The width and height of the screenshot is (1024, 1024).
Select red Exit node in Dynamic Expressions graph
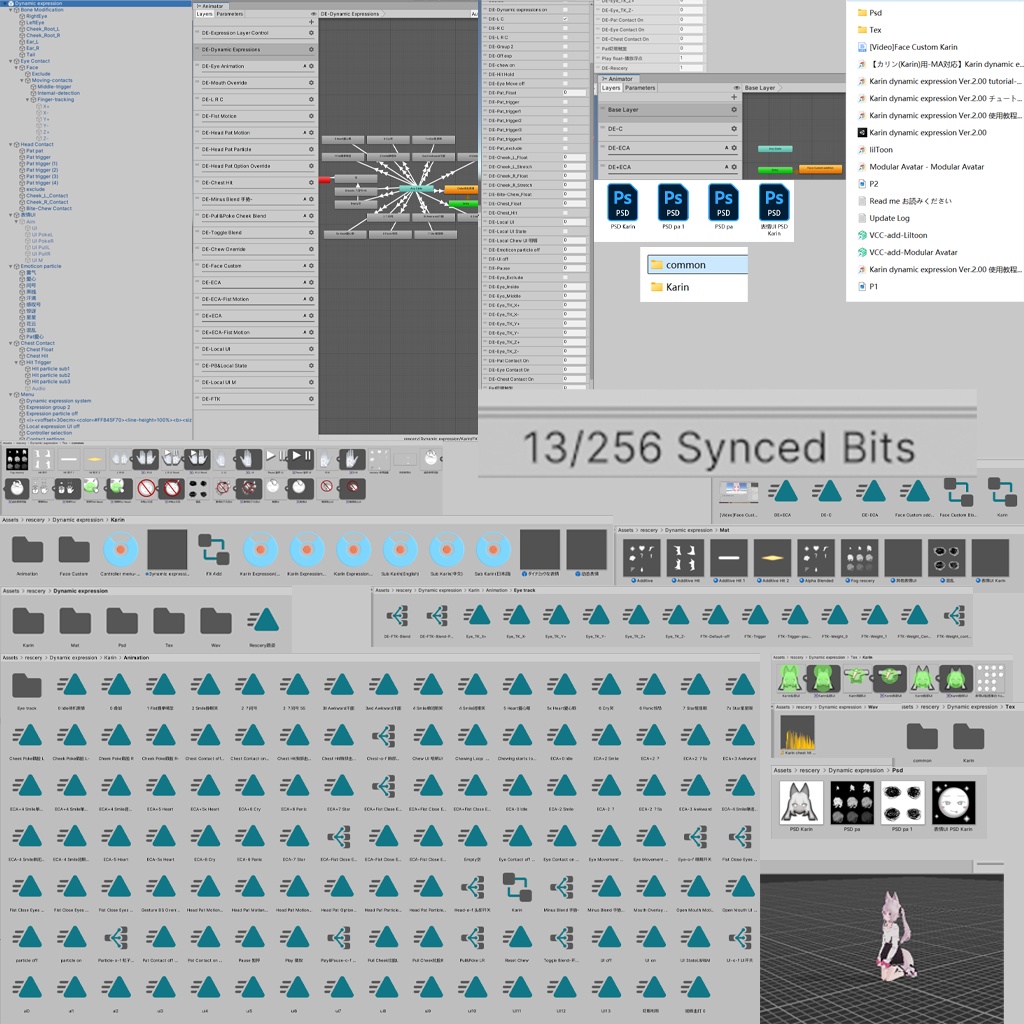tap(325, 180)
